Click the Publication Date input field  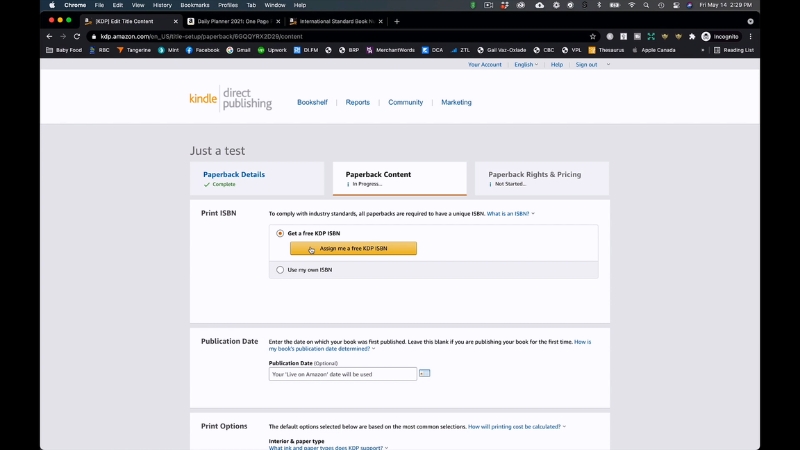tap(343, 374)
